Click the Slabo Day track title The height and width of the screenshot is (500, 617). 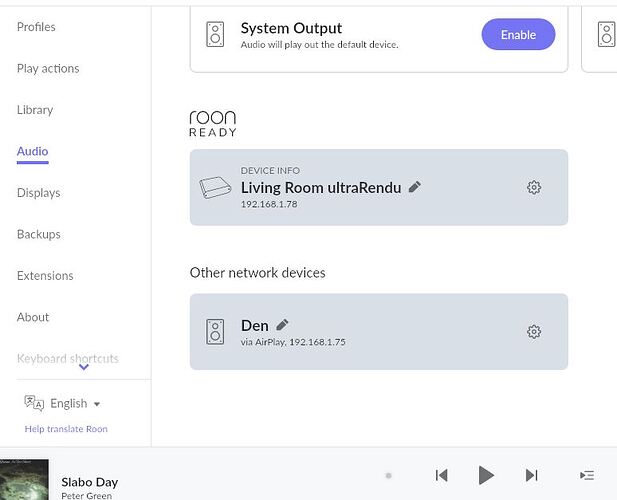tap(90, 482)
